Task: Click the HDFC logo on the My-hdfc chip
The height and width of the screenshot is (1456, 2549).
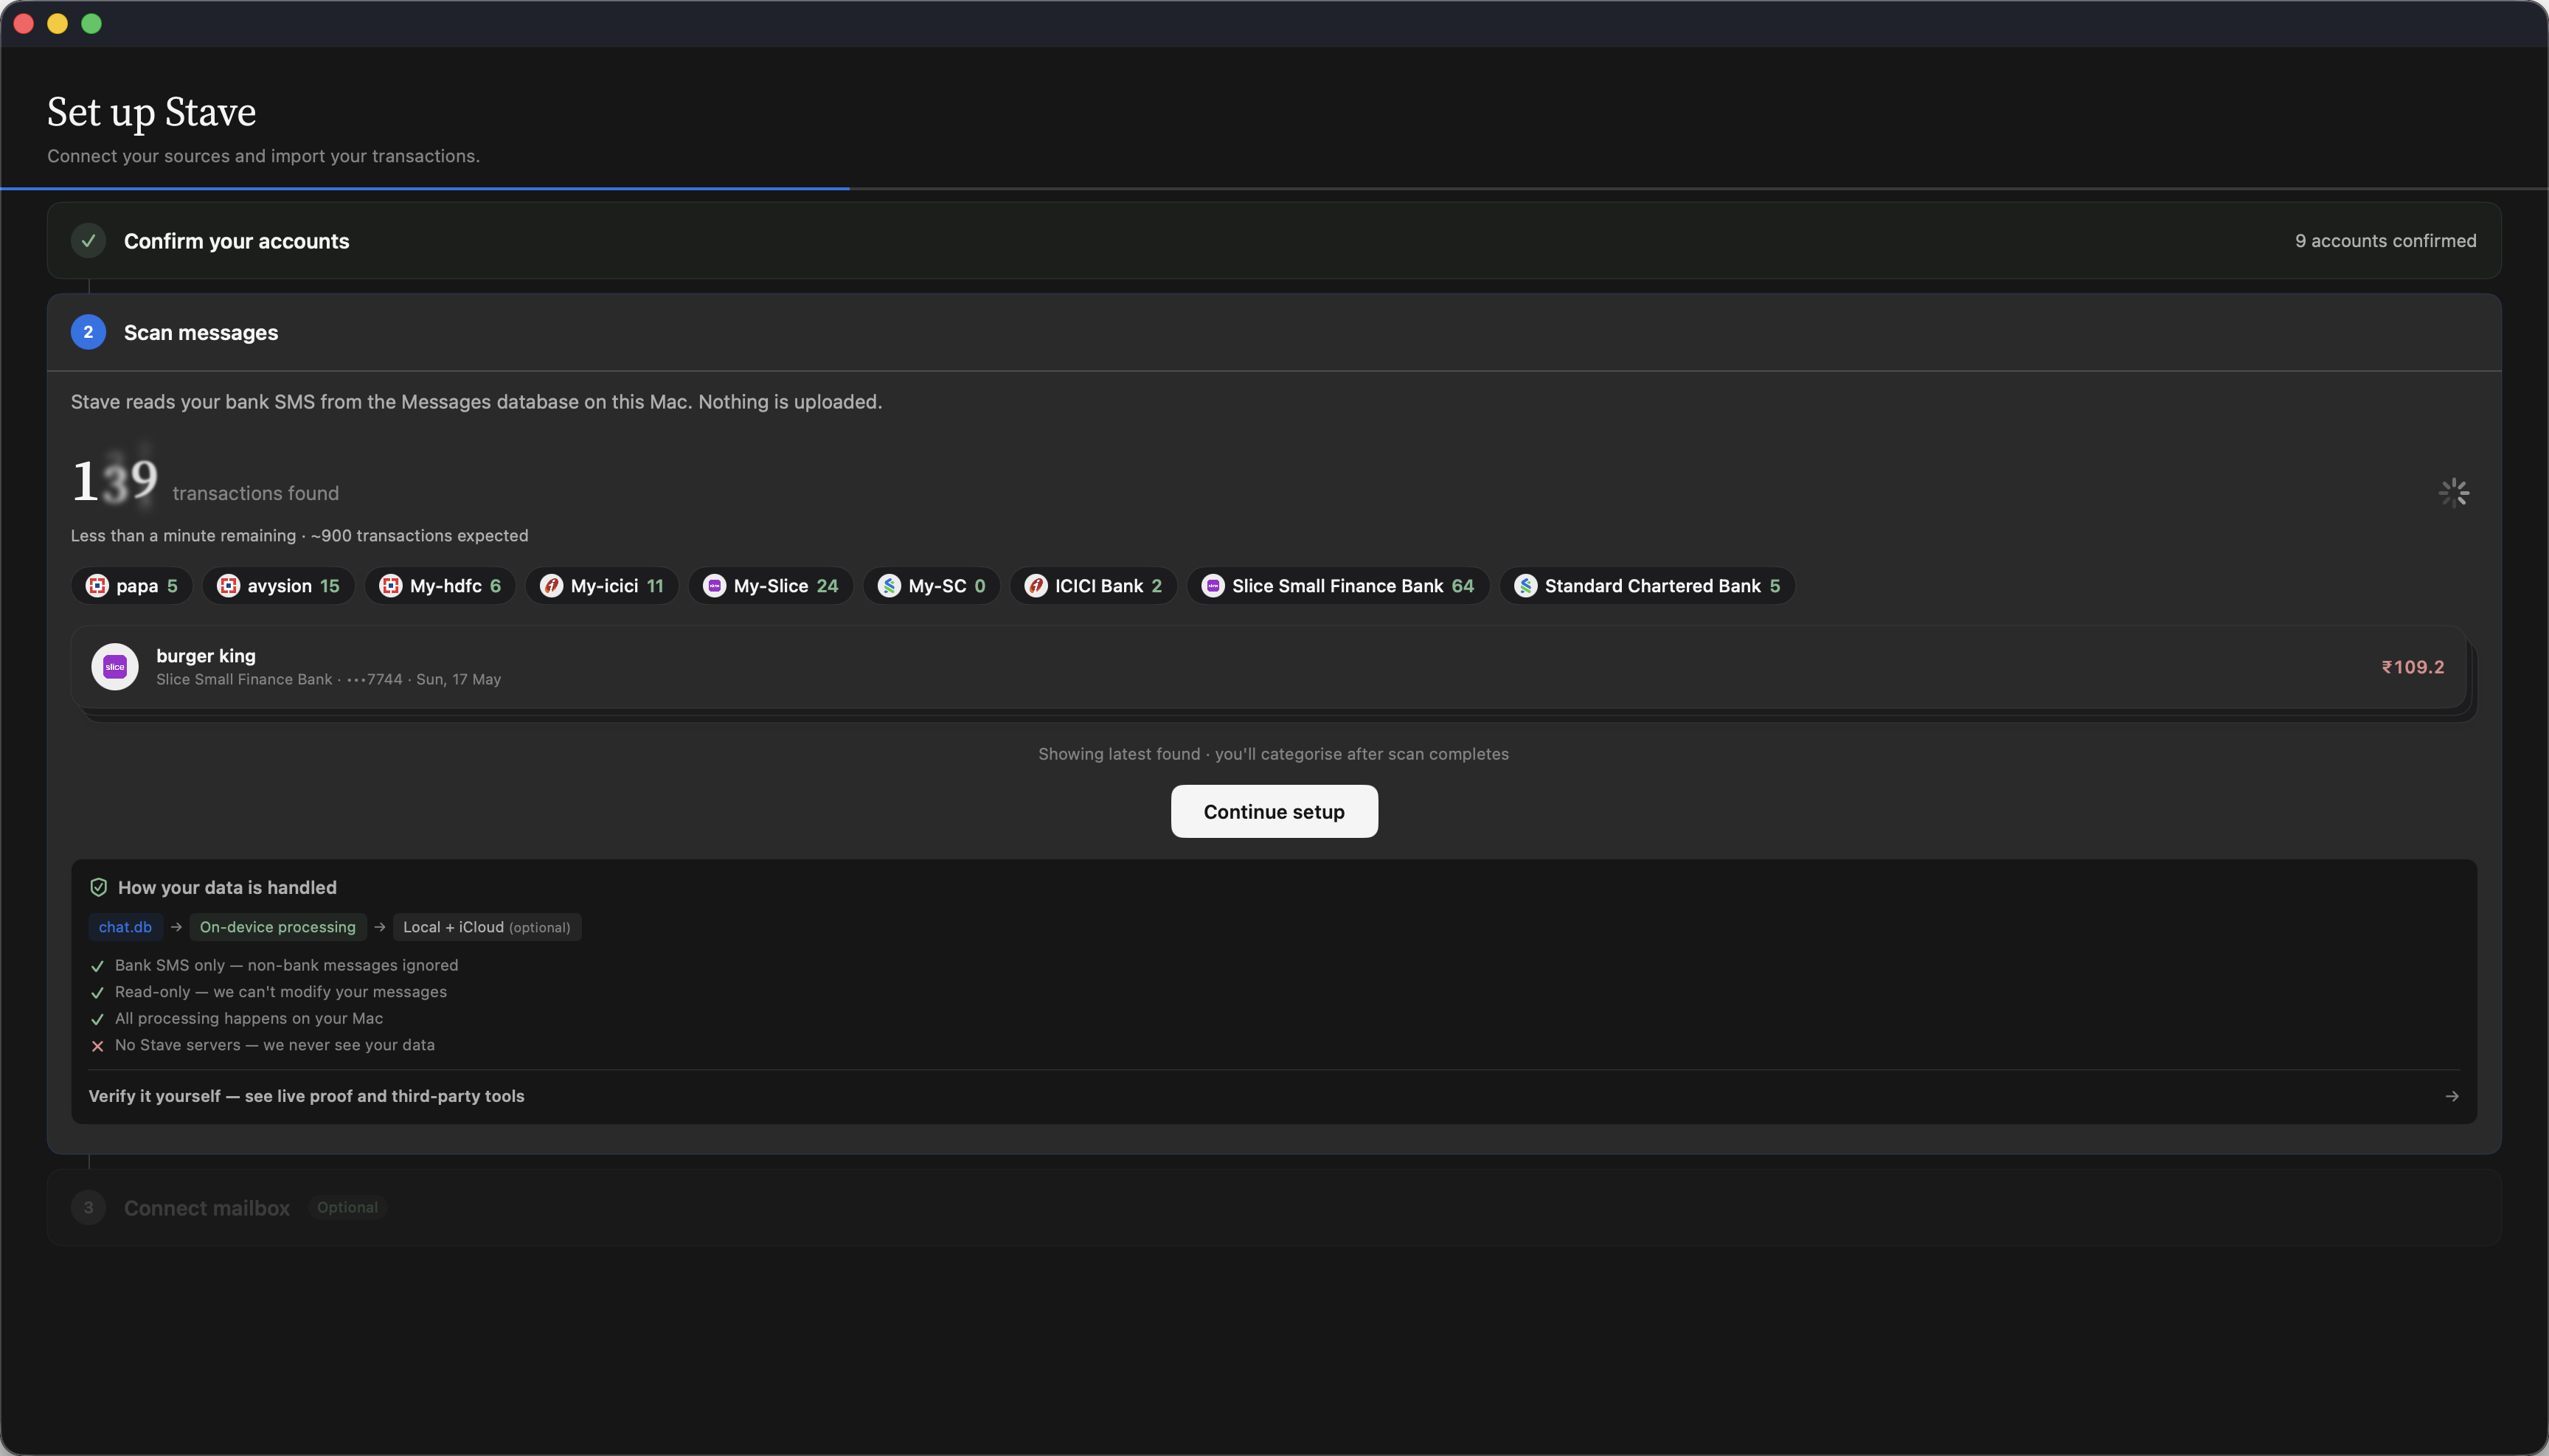Action: coord(390,586)
